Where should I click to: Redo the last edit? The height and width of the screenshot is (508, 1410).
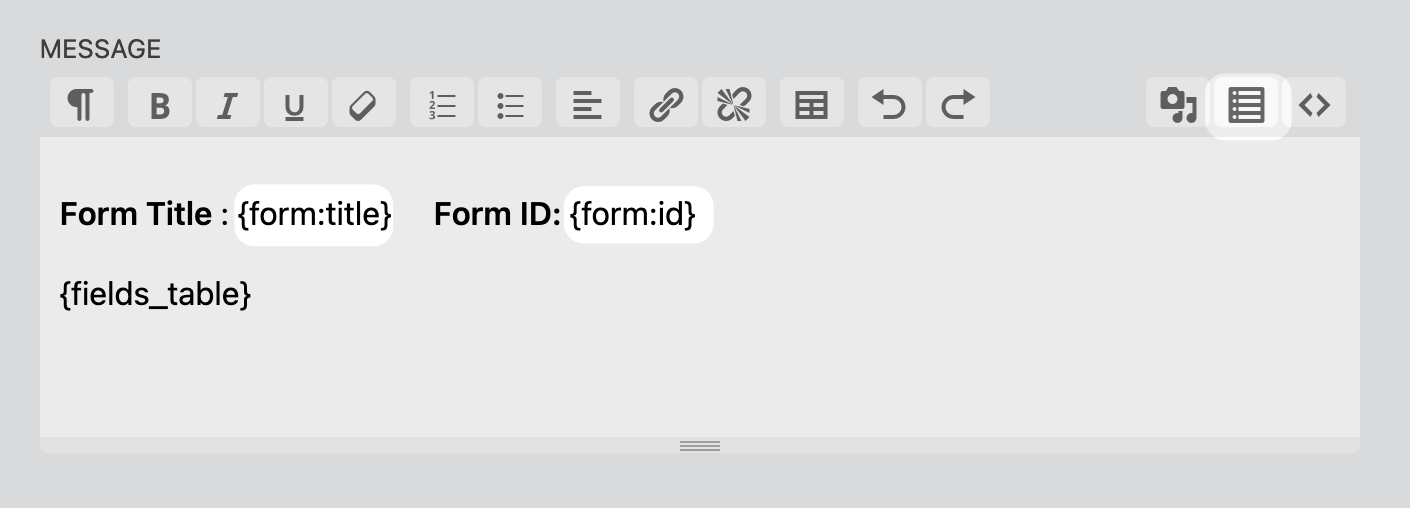(x=957, y=102)
